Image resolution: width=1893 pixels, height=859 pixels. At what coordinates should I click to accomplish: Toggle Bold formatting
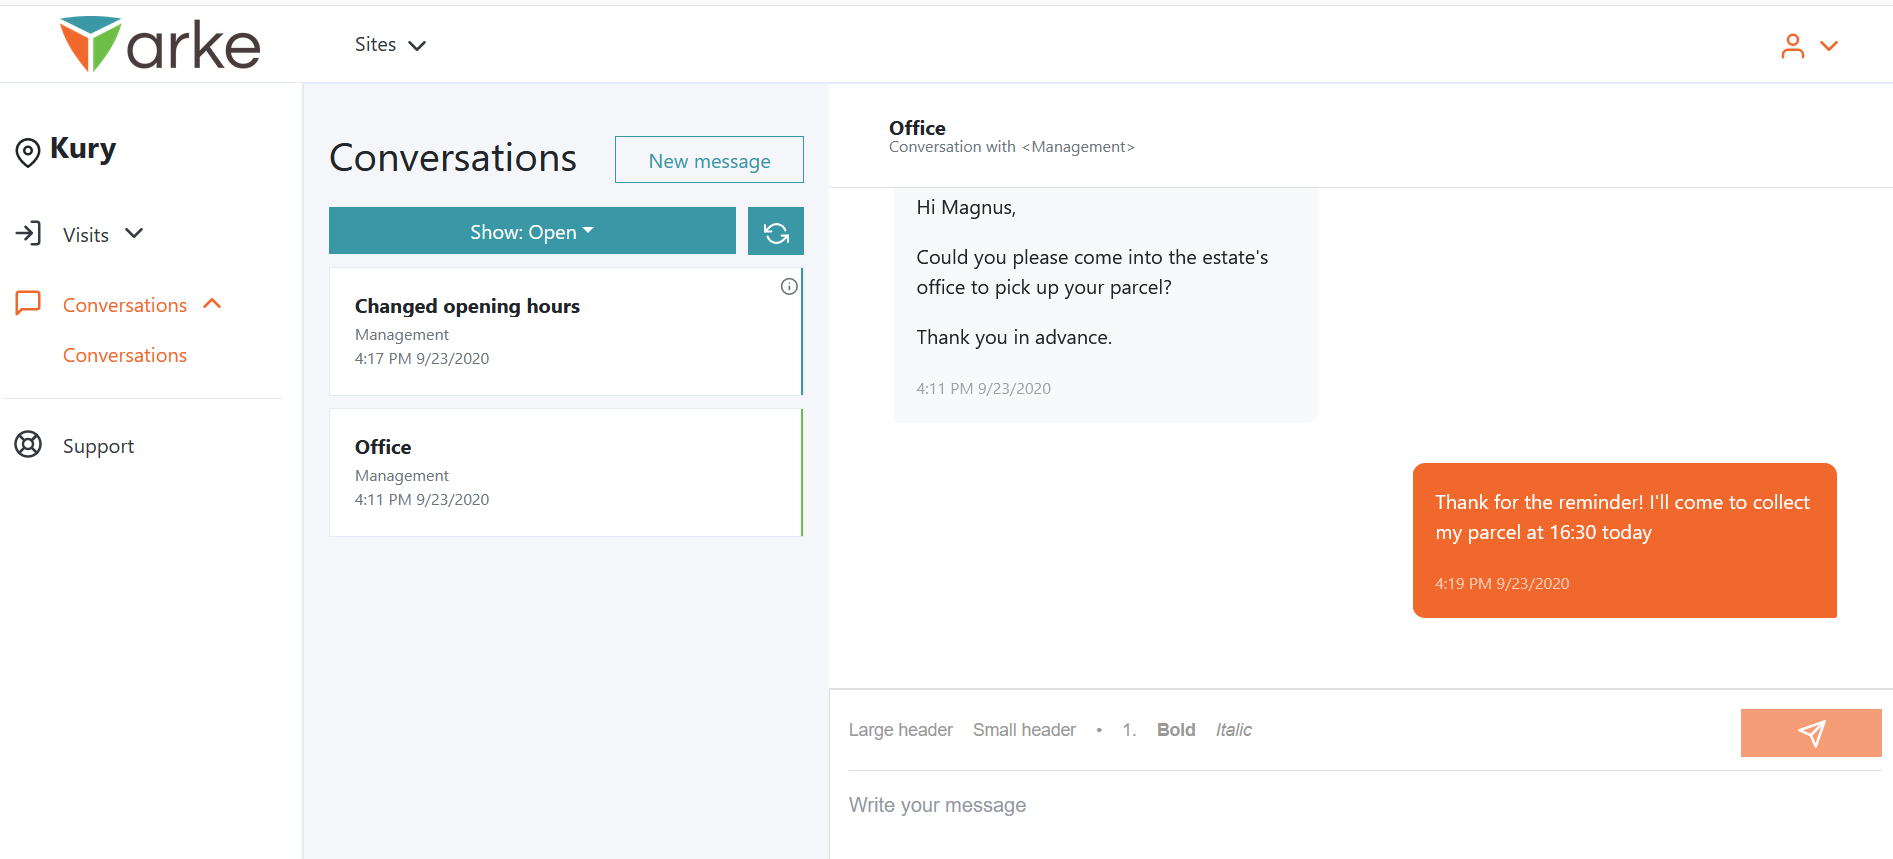pyautogui.click(x=1176, y=730)
